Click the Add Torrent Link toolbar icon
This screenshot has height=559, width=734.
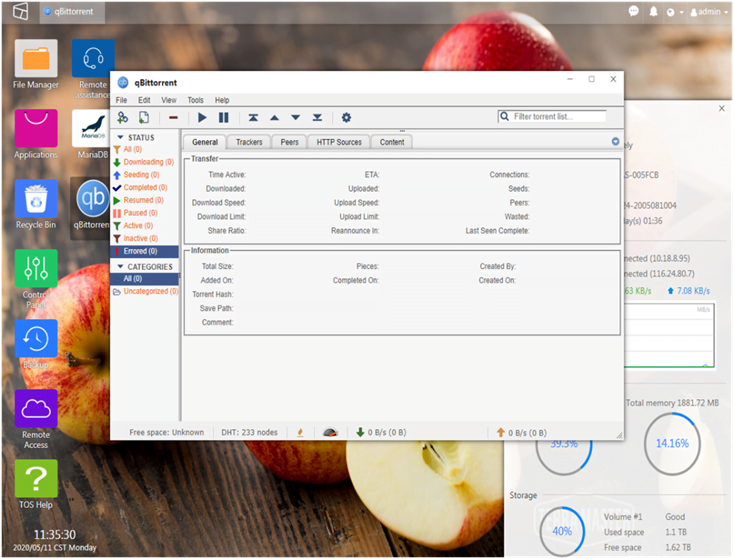(123, 118)
